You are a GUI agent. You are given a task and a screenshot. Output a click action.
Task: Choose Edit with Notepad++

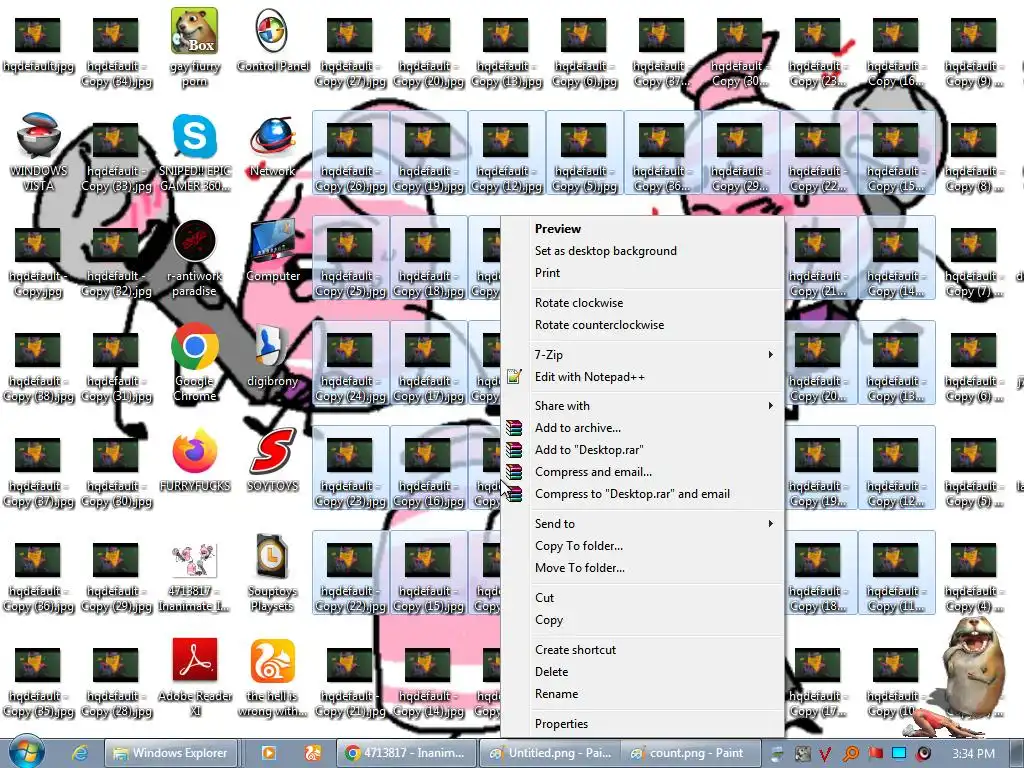(x=643, y=377)
